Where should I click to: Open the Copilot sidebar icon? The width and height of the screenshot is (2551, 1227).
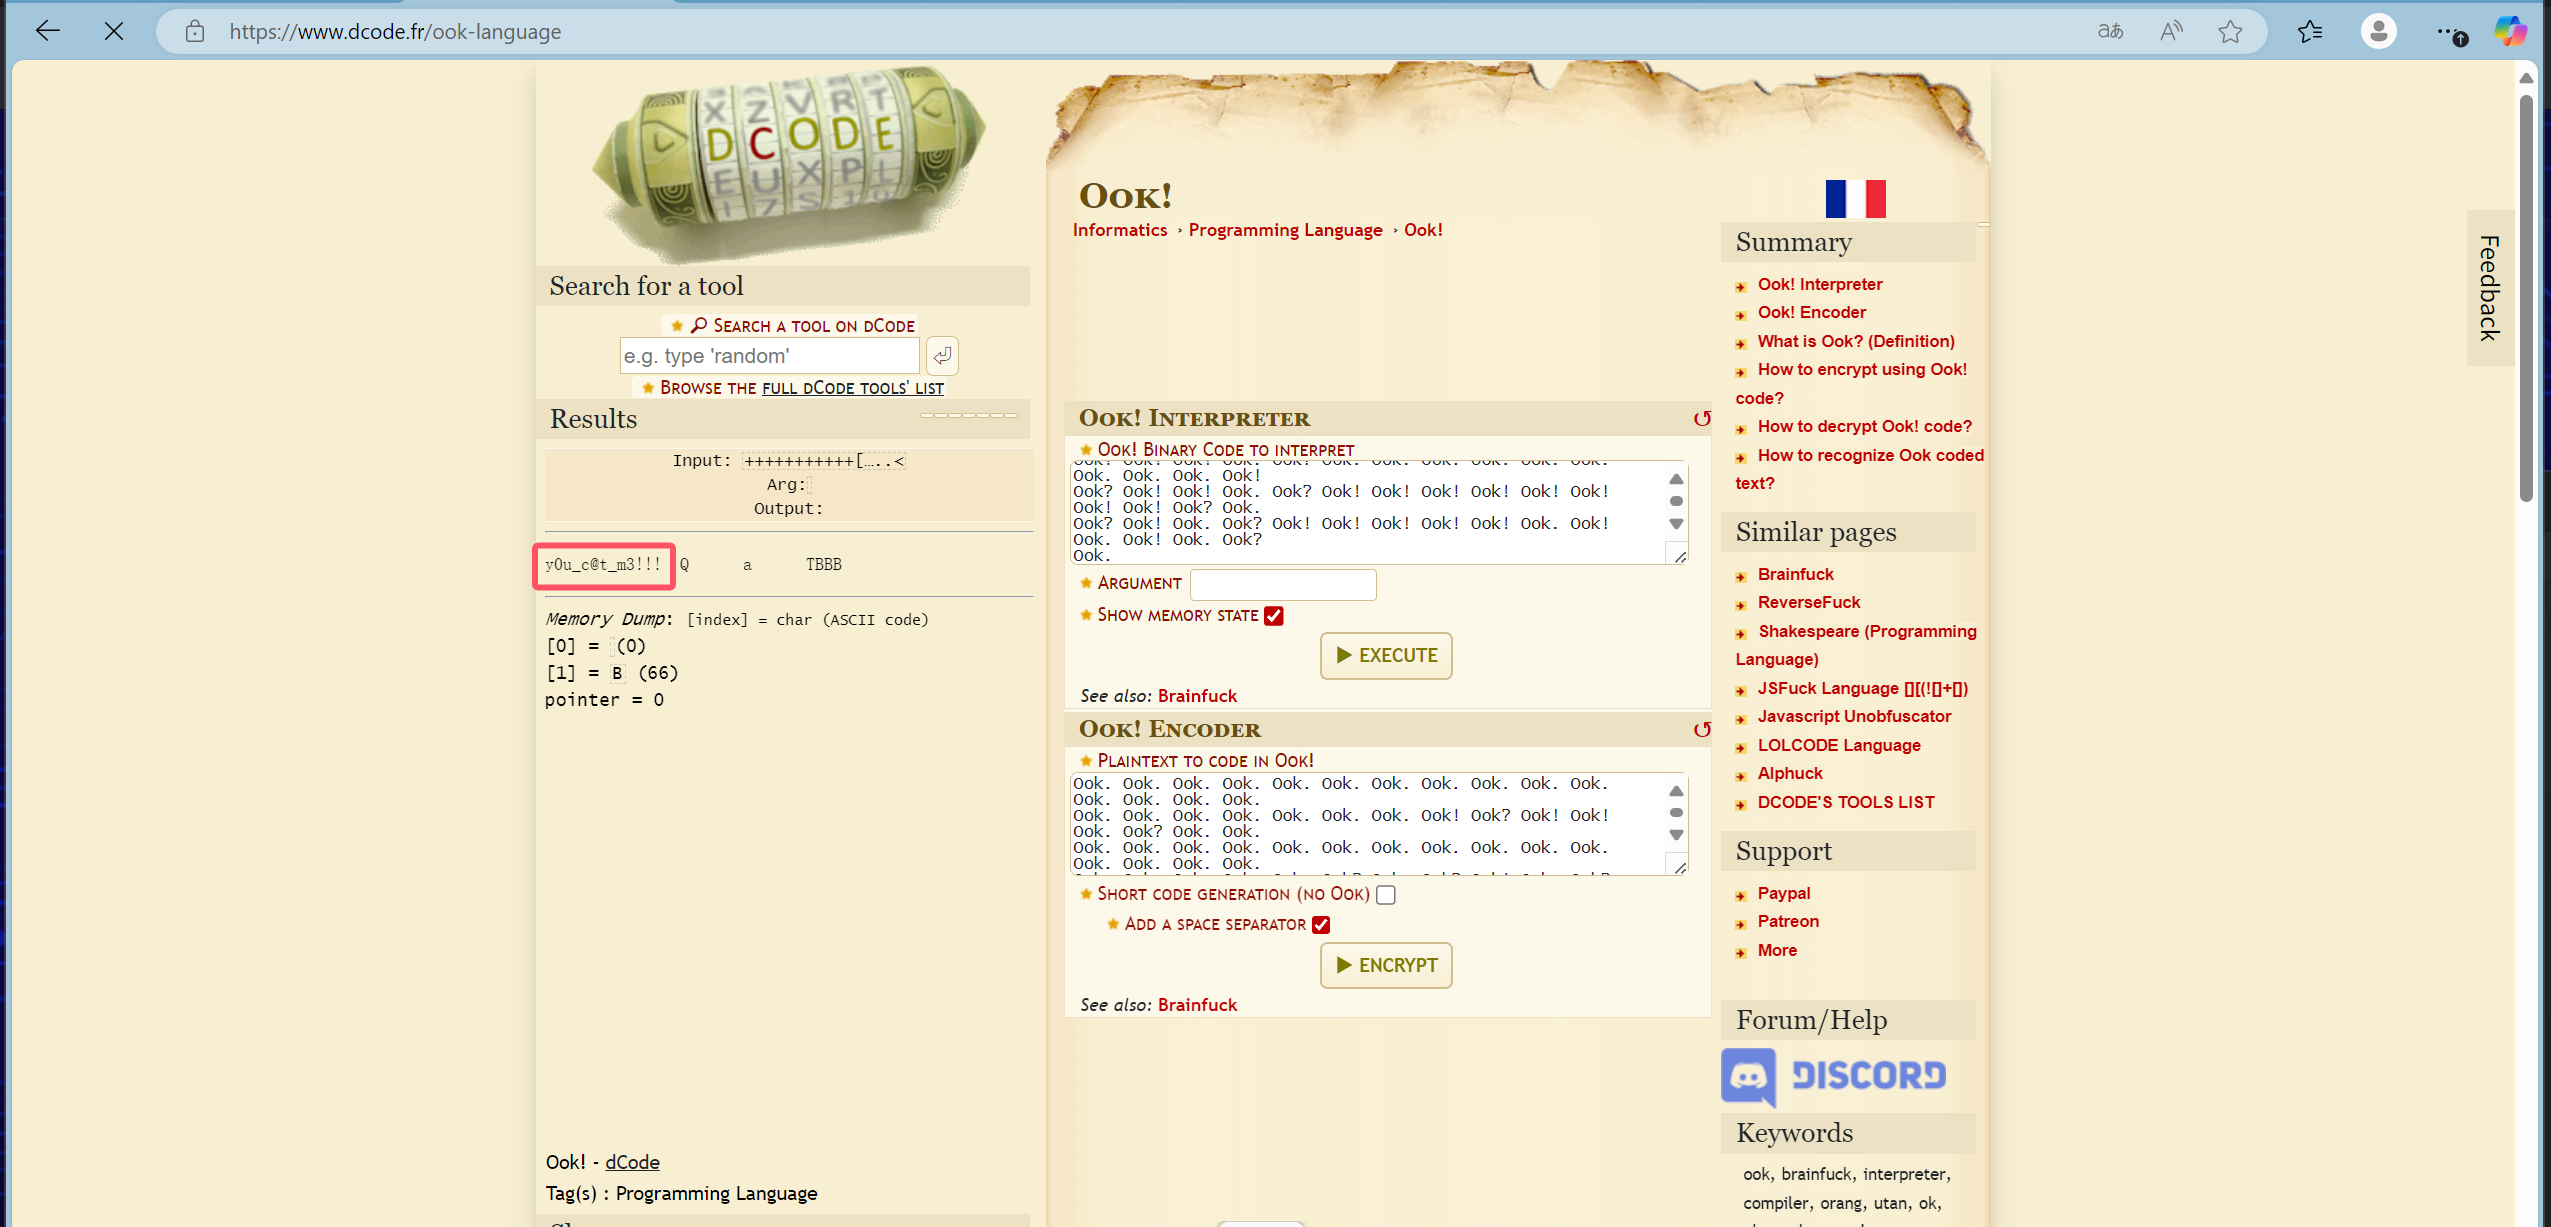(x=2510, y=32)
